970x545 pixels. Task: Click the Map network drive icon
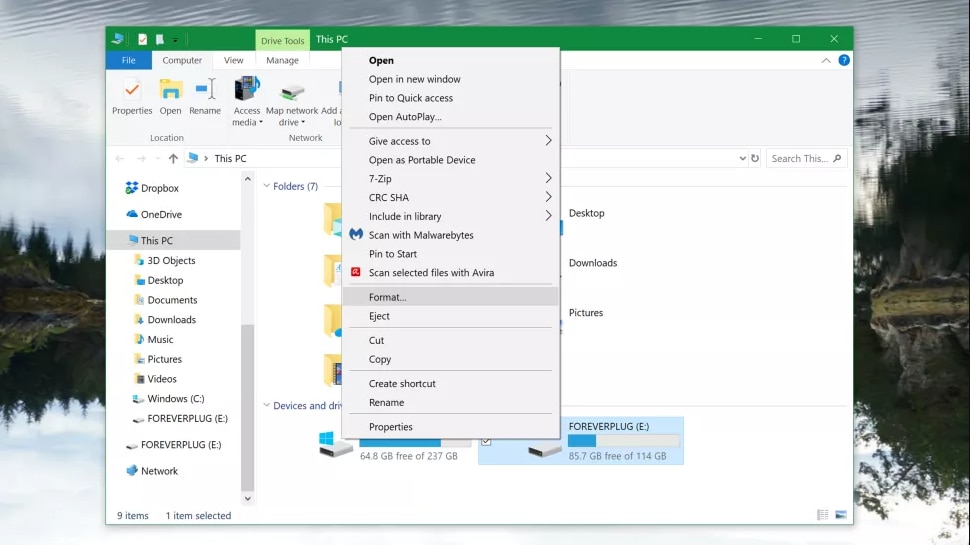tap(292, 92)
